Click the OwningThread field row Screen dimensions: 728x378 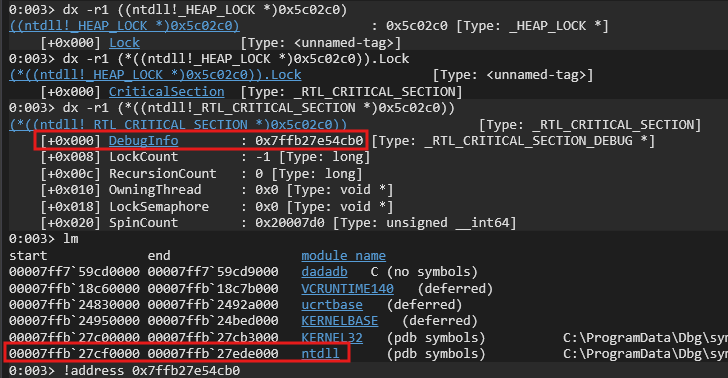pyautogui.click(x=216, y=190)
